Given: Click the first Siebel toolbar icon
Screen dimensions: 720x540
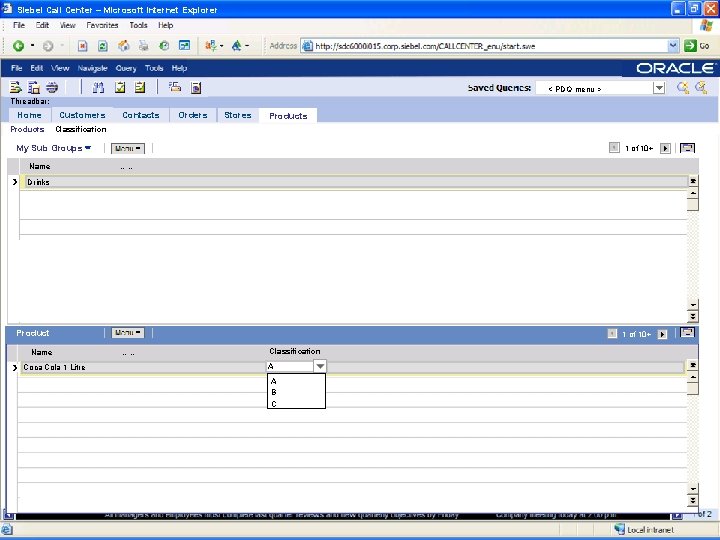Looking at the screenshot, I should tap(16, 87).
